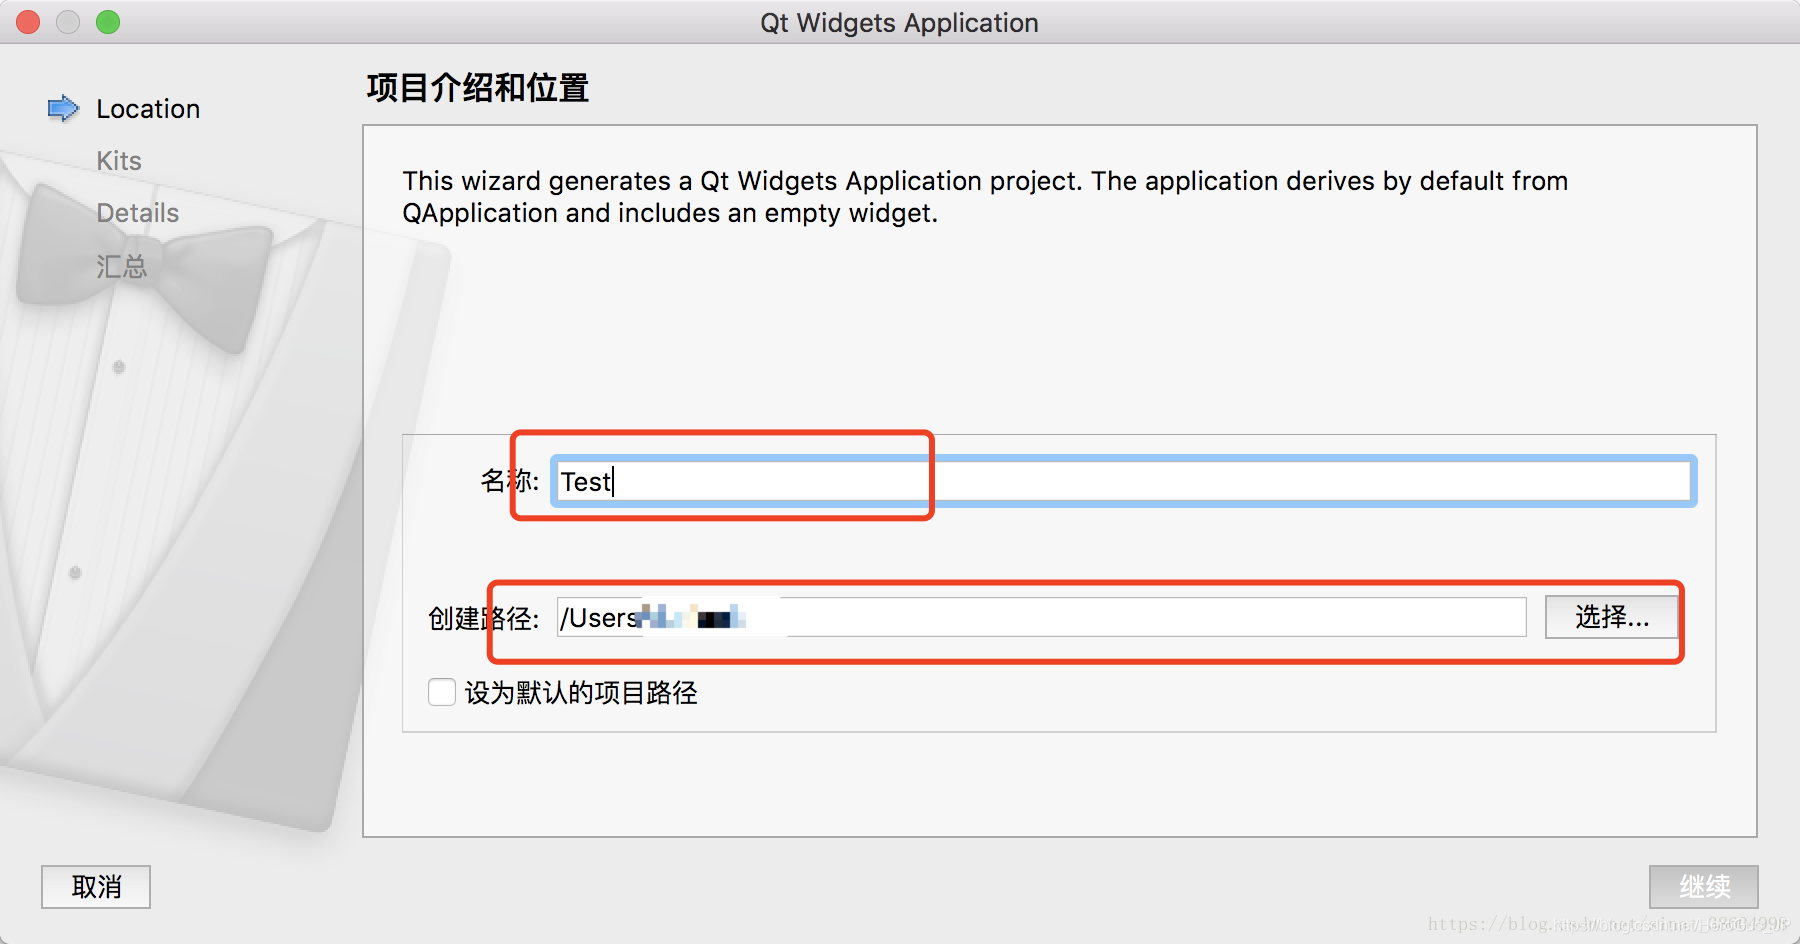
Task: Focus the 名称 project name field
Action: 1123,481
